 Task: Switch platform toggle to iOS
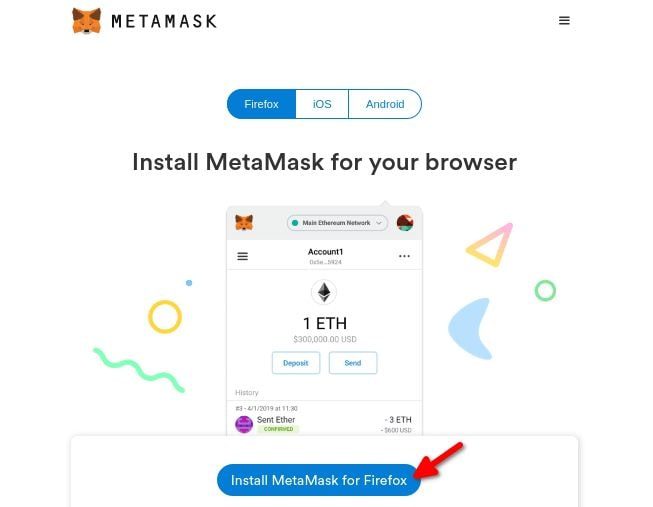click(322, 104)
